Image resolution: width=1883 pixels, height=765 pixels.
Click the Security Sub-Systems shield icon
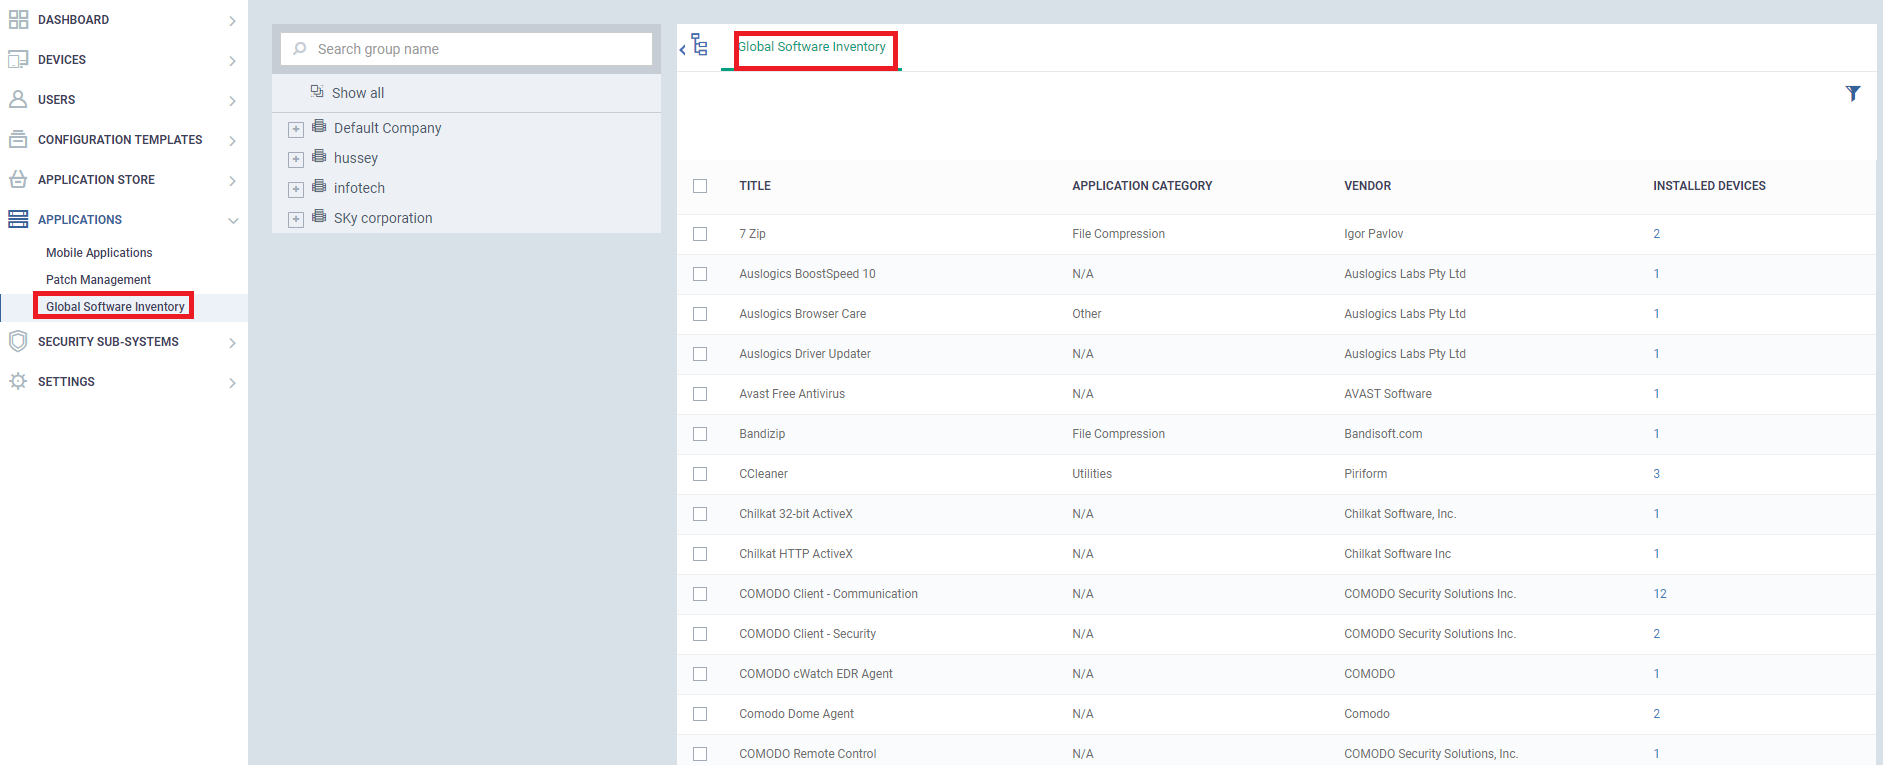[18, 342]
